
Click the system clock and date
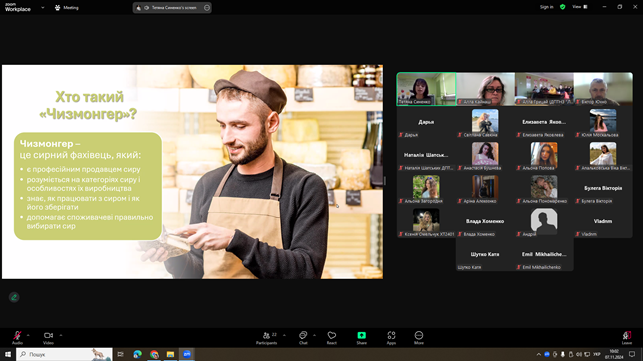point(614,354)
